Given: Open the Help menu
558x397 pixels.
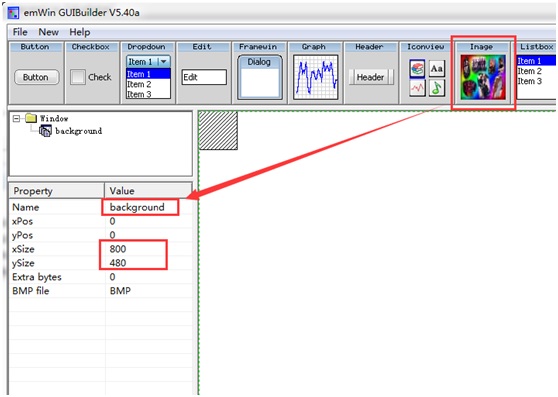Looking at the screenshot, I should pos(79,32).
